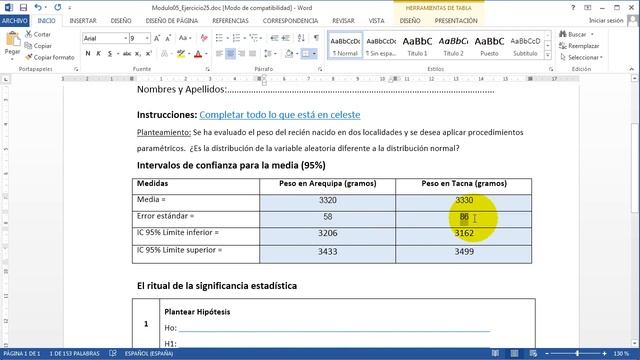The height and width of the screenshot is (360, 640).
Task: Shrink font size with the smaller A button
Action: point(168,38)
